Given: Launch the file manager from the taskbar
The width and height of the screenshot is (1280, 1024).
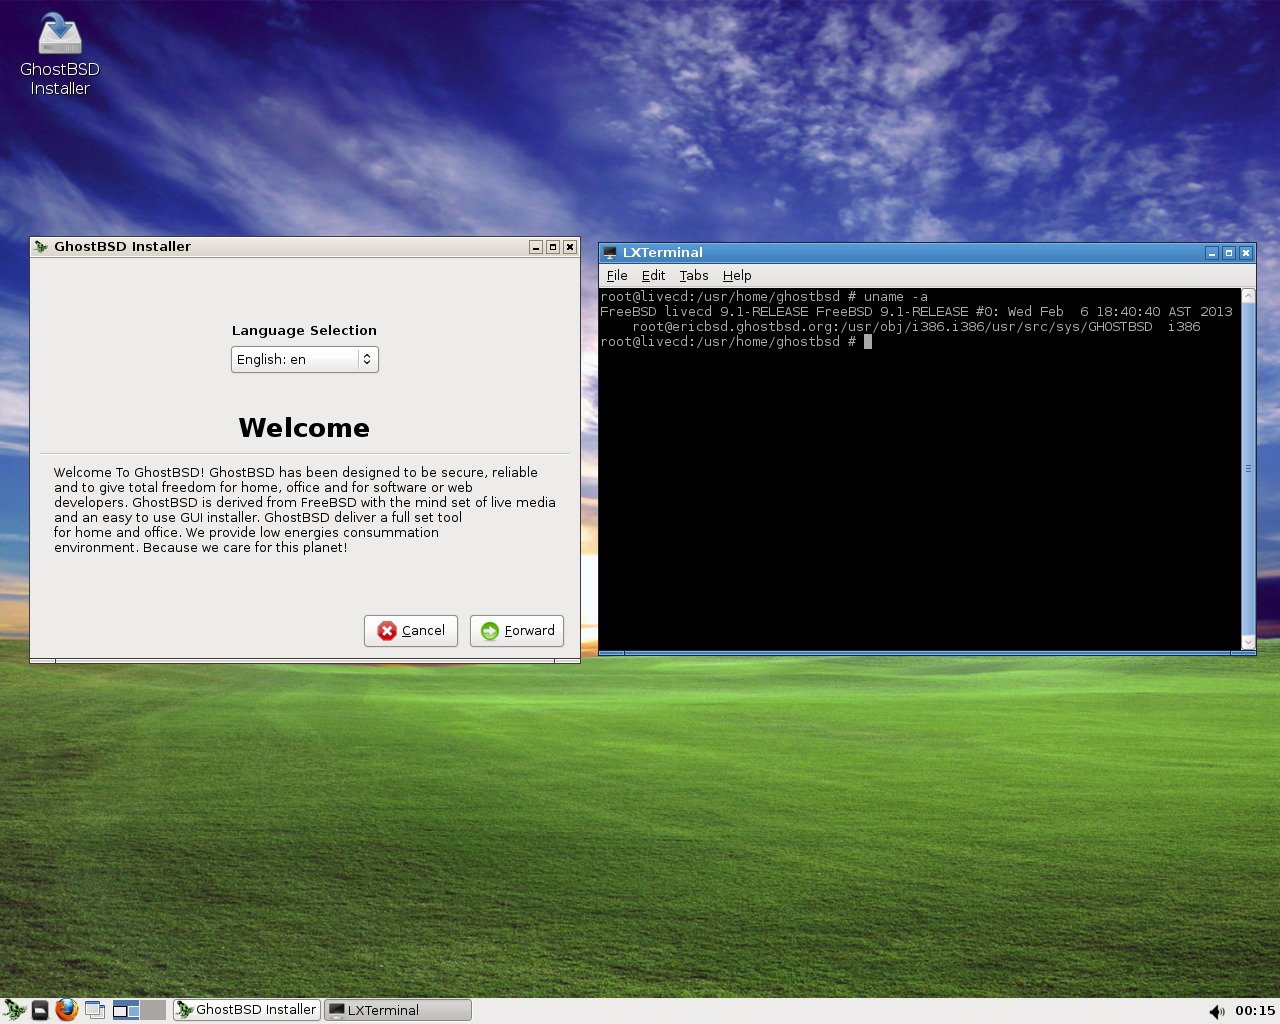Looking at the screenshot, I should pyautogui.click(x=40, y=1010).
